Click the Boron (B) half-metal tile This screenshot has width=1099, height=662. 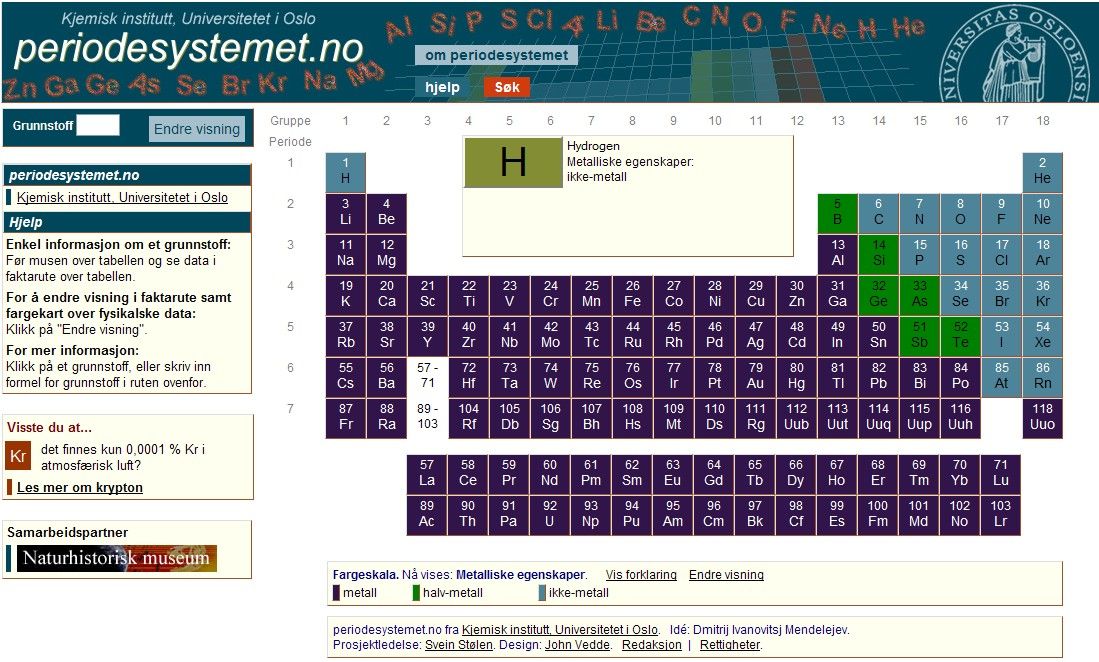(837, 212)
